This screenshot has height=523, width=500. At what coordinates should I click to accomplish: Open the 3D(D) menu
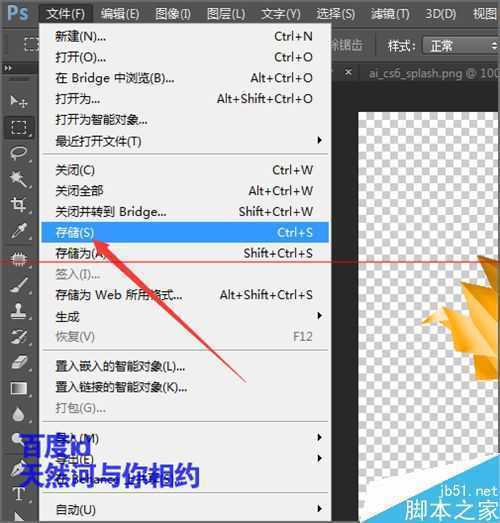(x=440, y=14)
